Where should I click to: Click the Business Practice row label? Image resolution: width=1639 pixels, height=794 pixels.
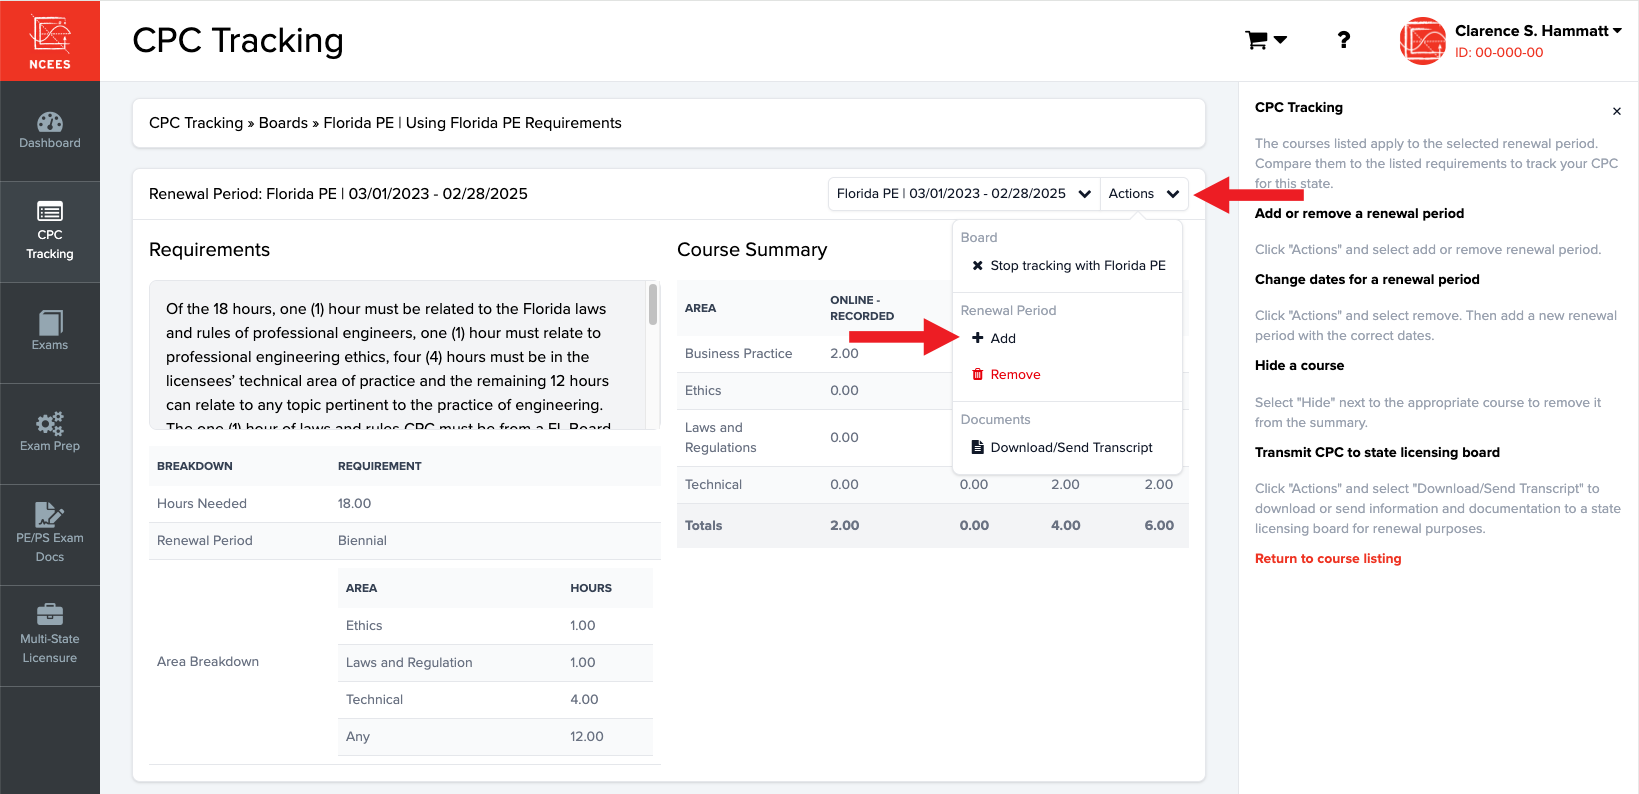(738, 353)
